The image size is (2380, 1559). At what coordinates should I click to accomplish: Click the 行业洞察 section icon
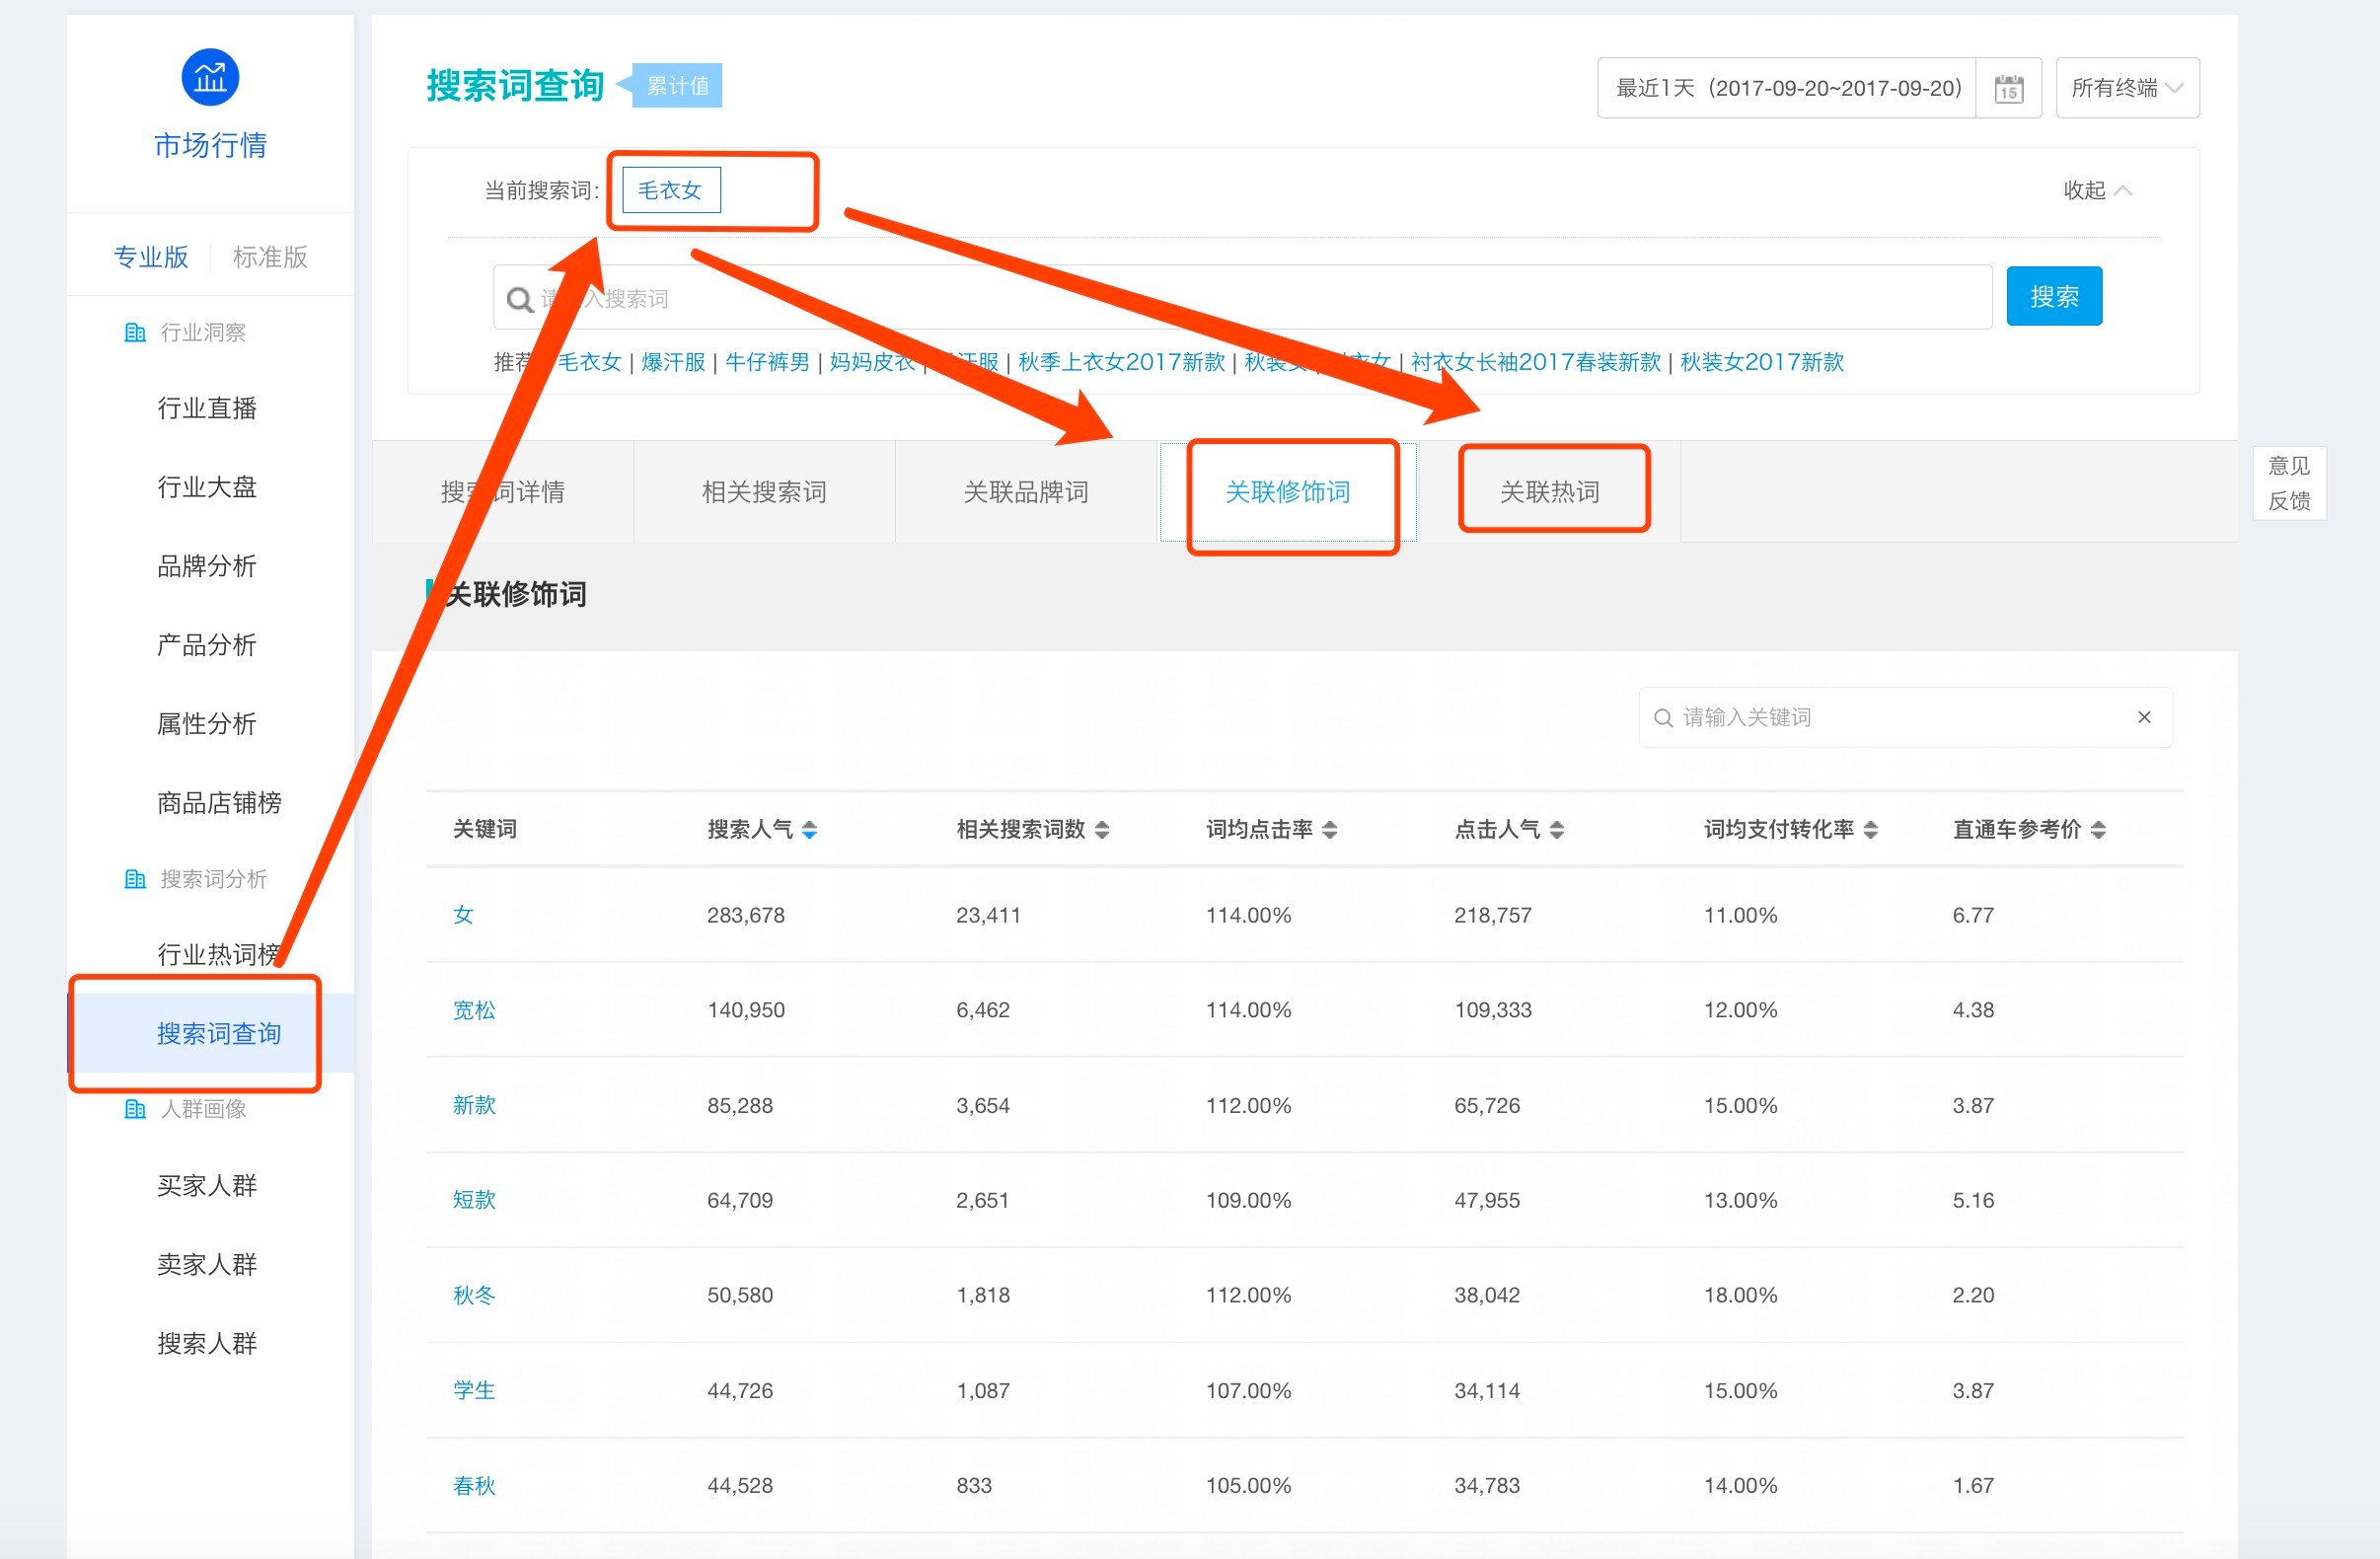tap(135, 332)
